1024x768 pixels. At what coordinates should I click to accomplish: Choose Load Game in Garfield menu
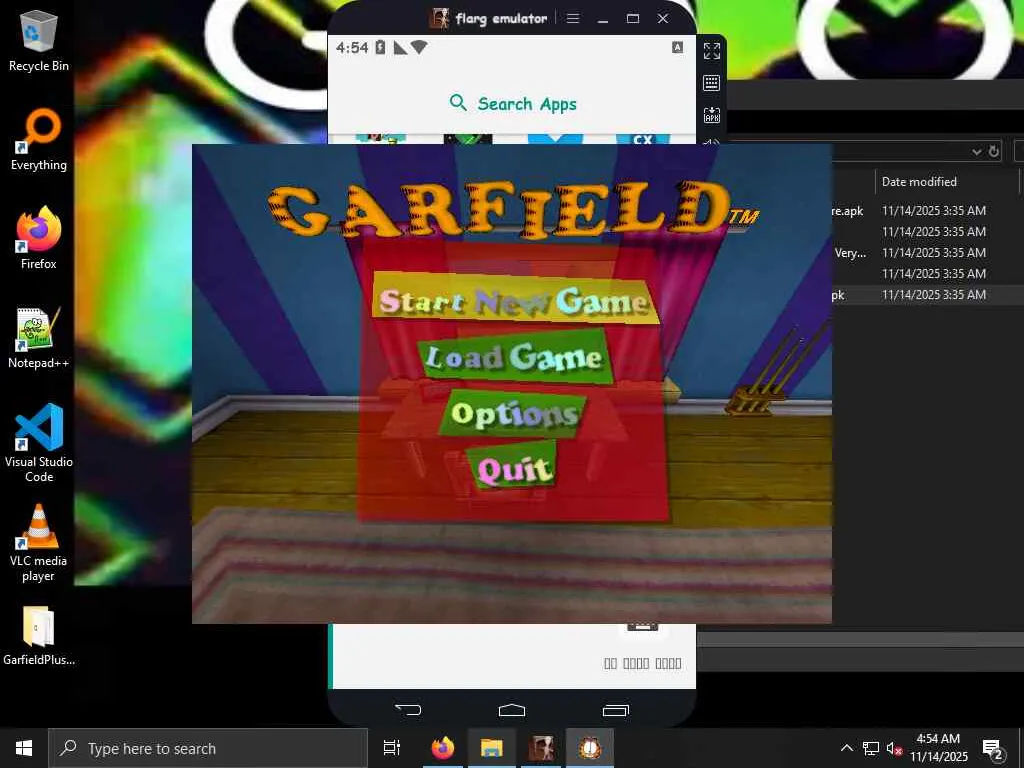pyautogui.click(x=515, y=356)
